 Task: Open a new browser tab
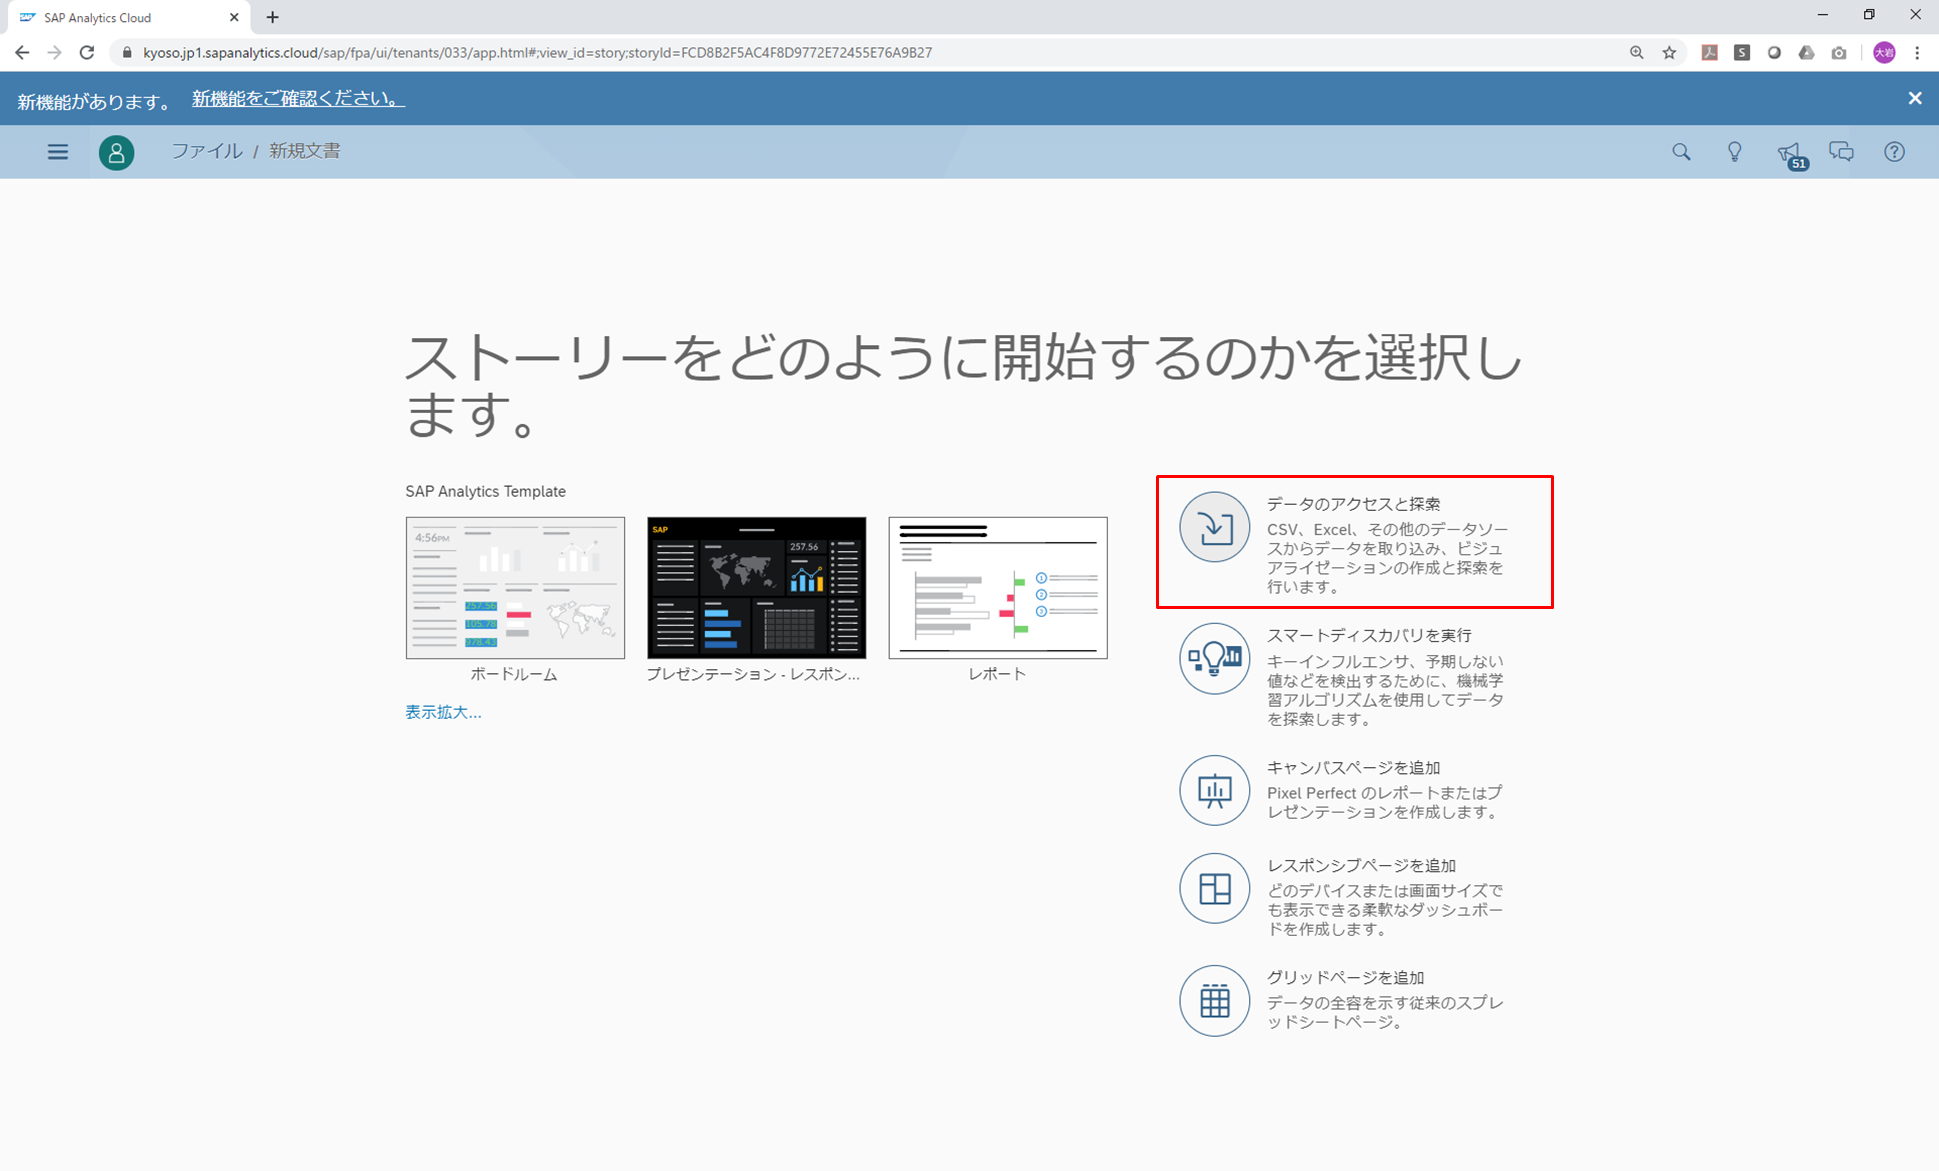click(x=272, y=17)
